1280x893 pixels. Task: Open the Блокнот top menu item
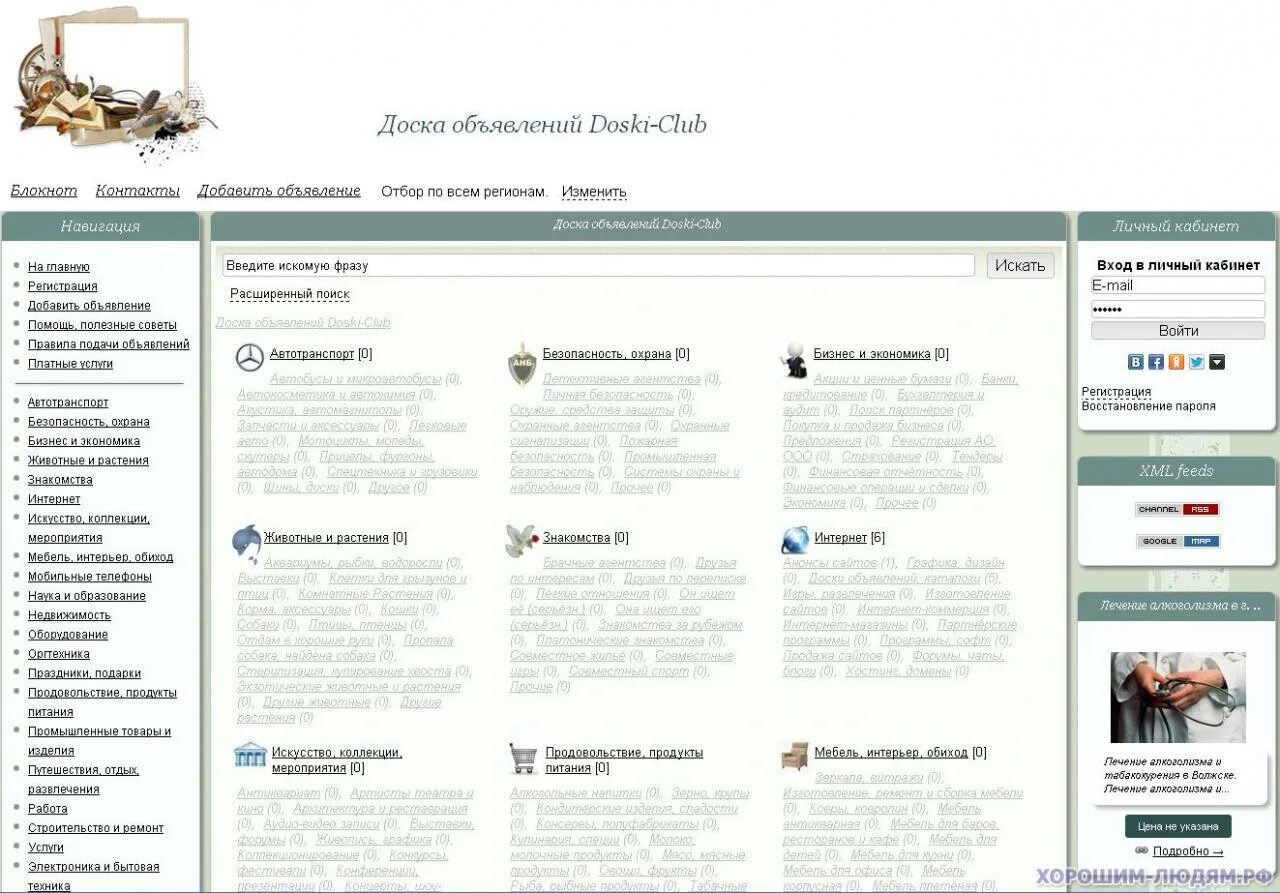(x=44, y=191)
